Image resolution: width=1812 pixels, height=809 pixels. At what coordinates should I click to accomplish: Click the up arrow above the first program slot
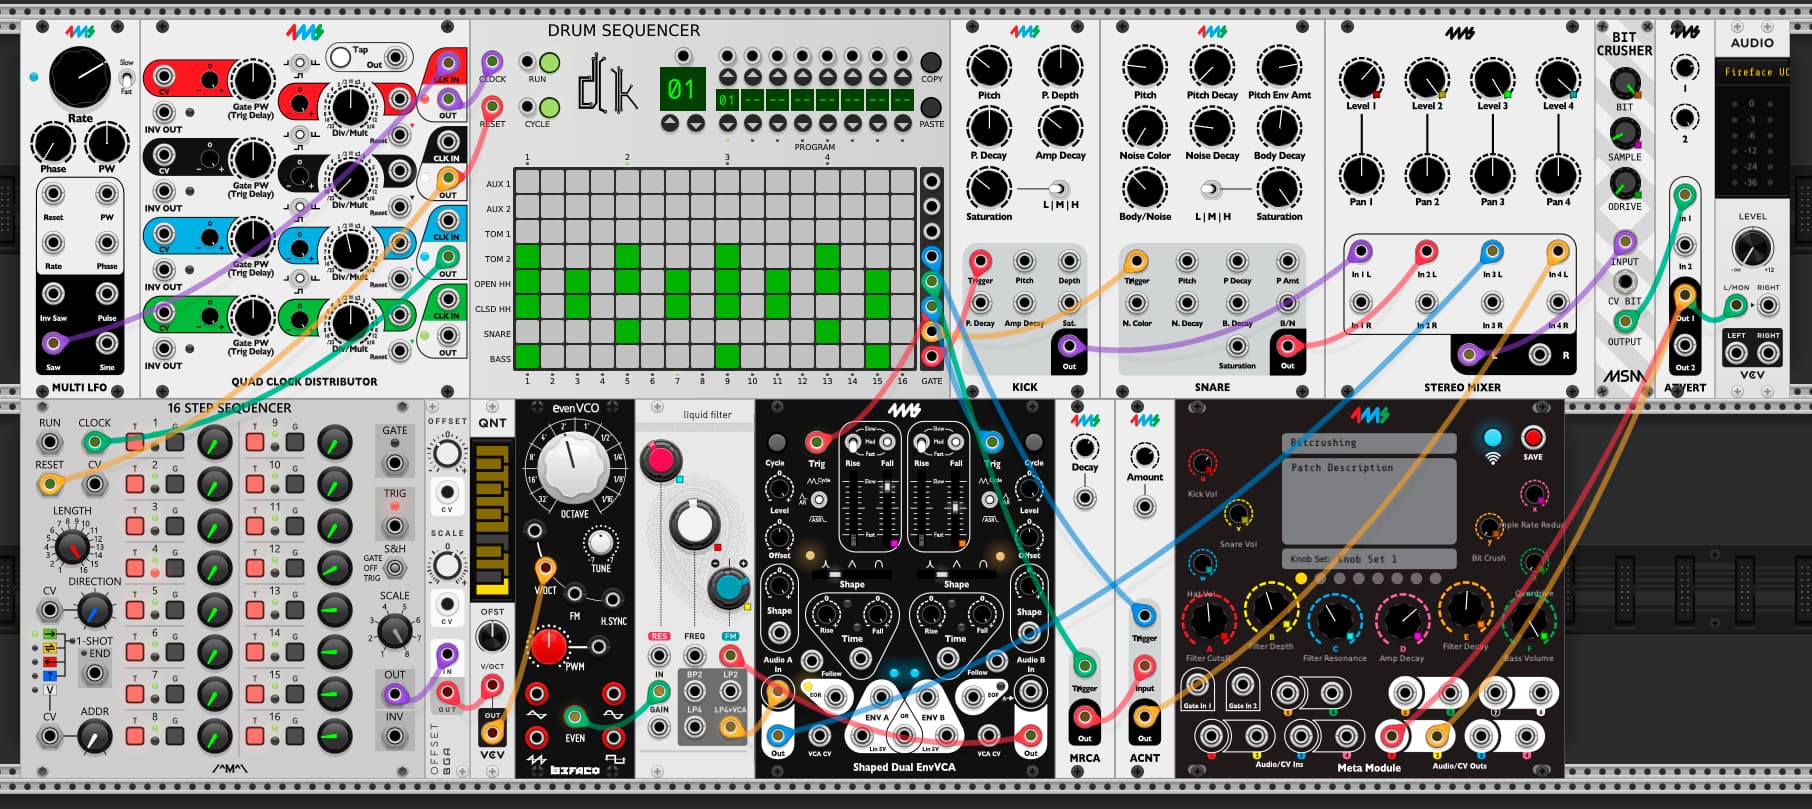pyautogui.click(x=727, y=77)
